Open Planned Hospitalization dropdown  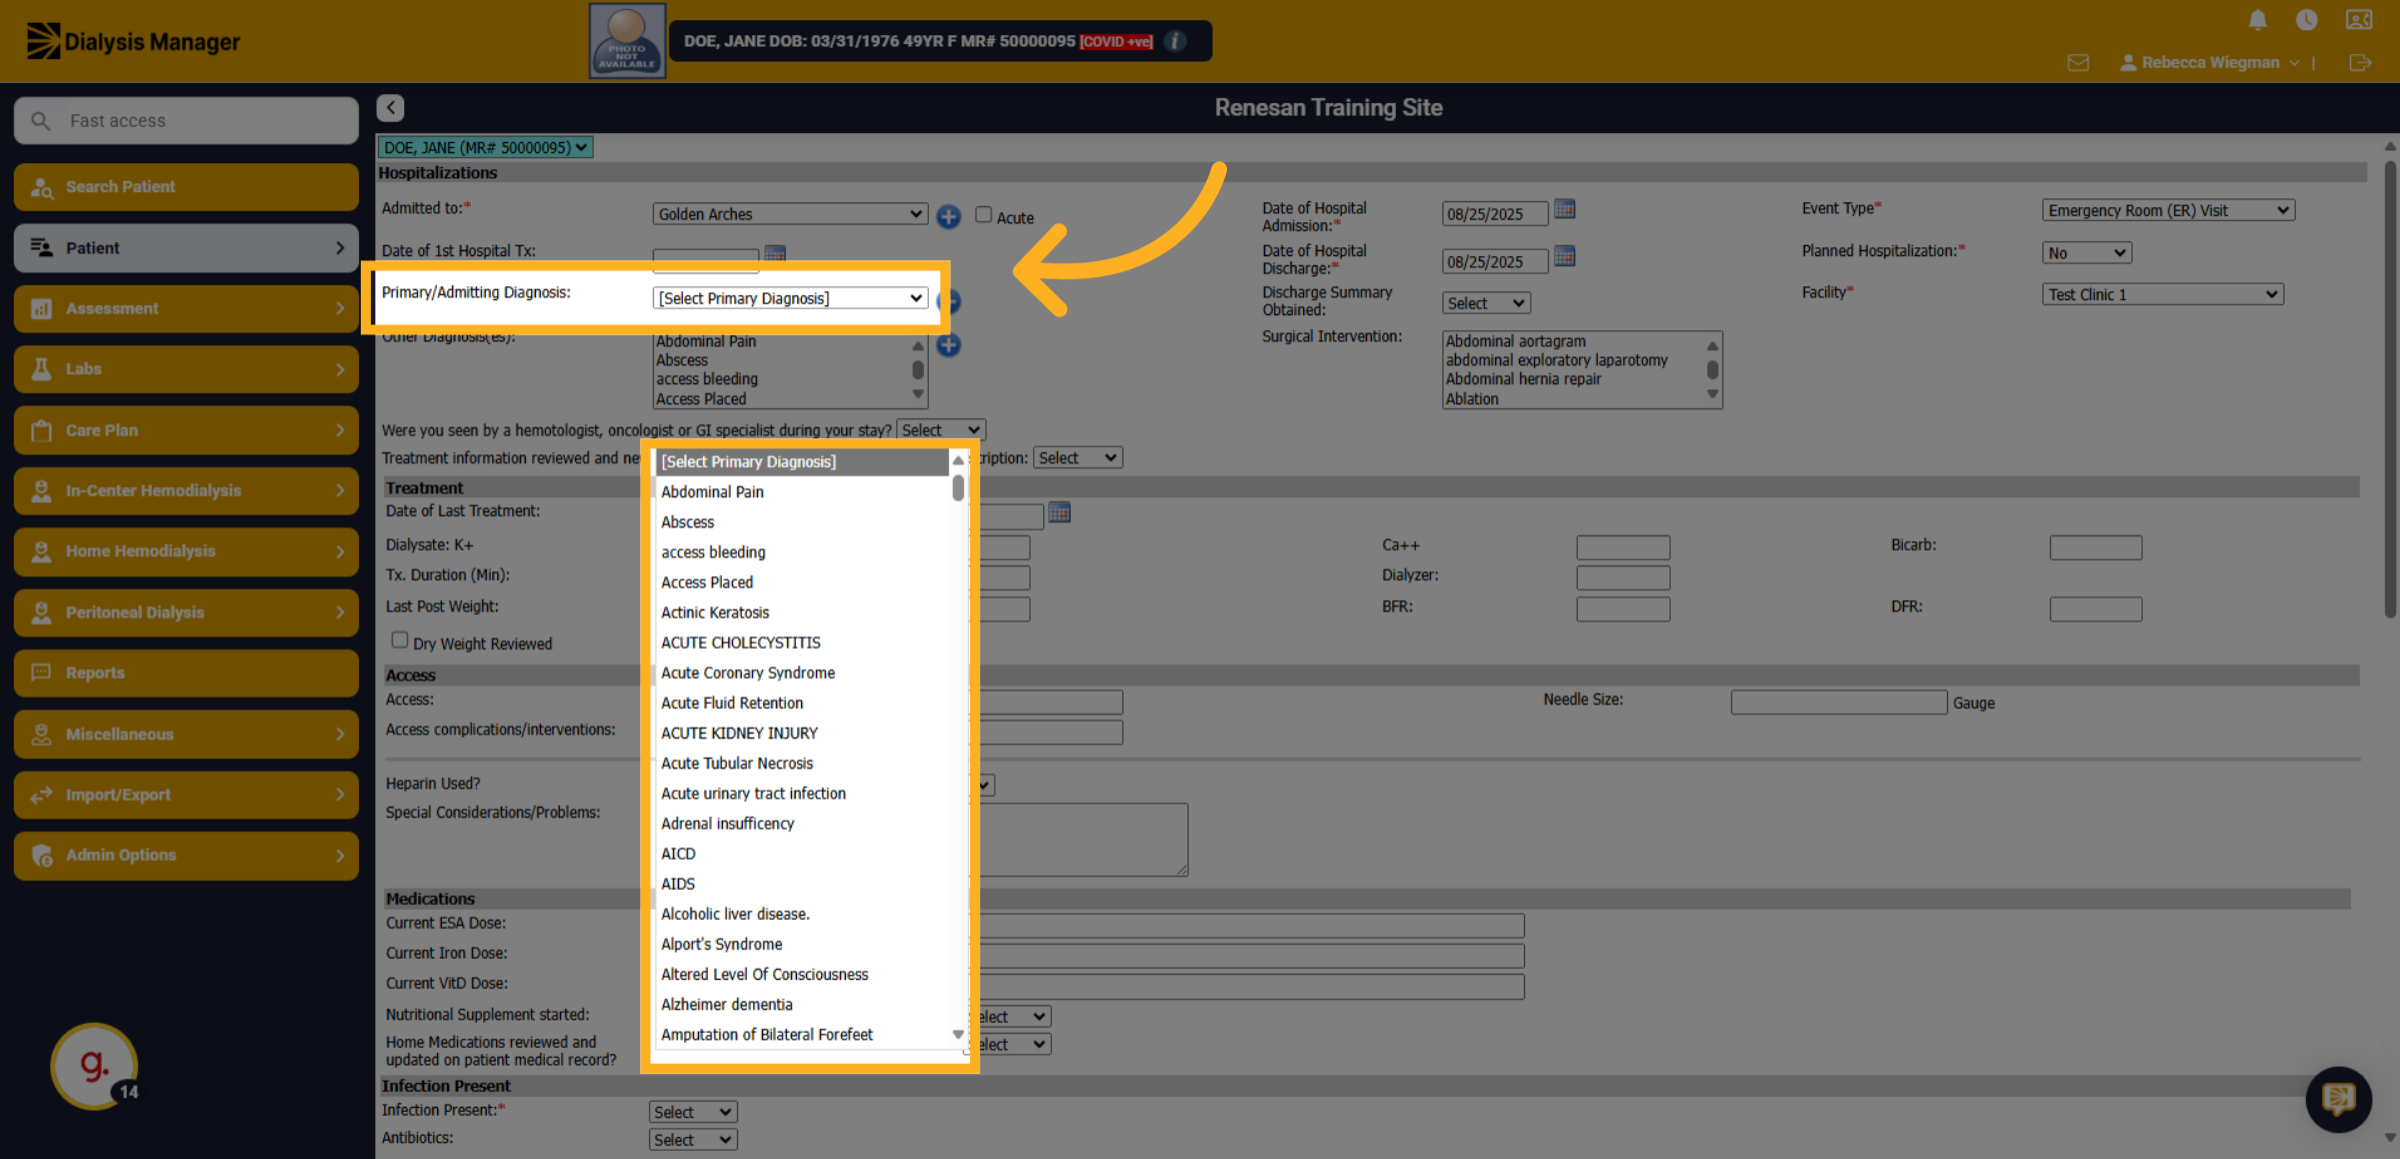[2086, 253]
